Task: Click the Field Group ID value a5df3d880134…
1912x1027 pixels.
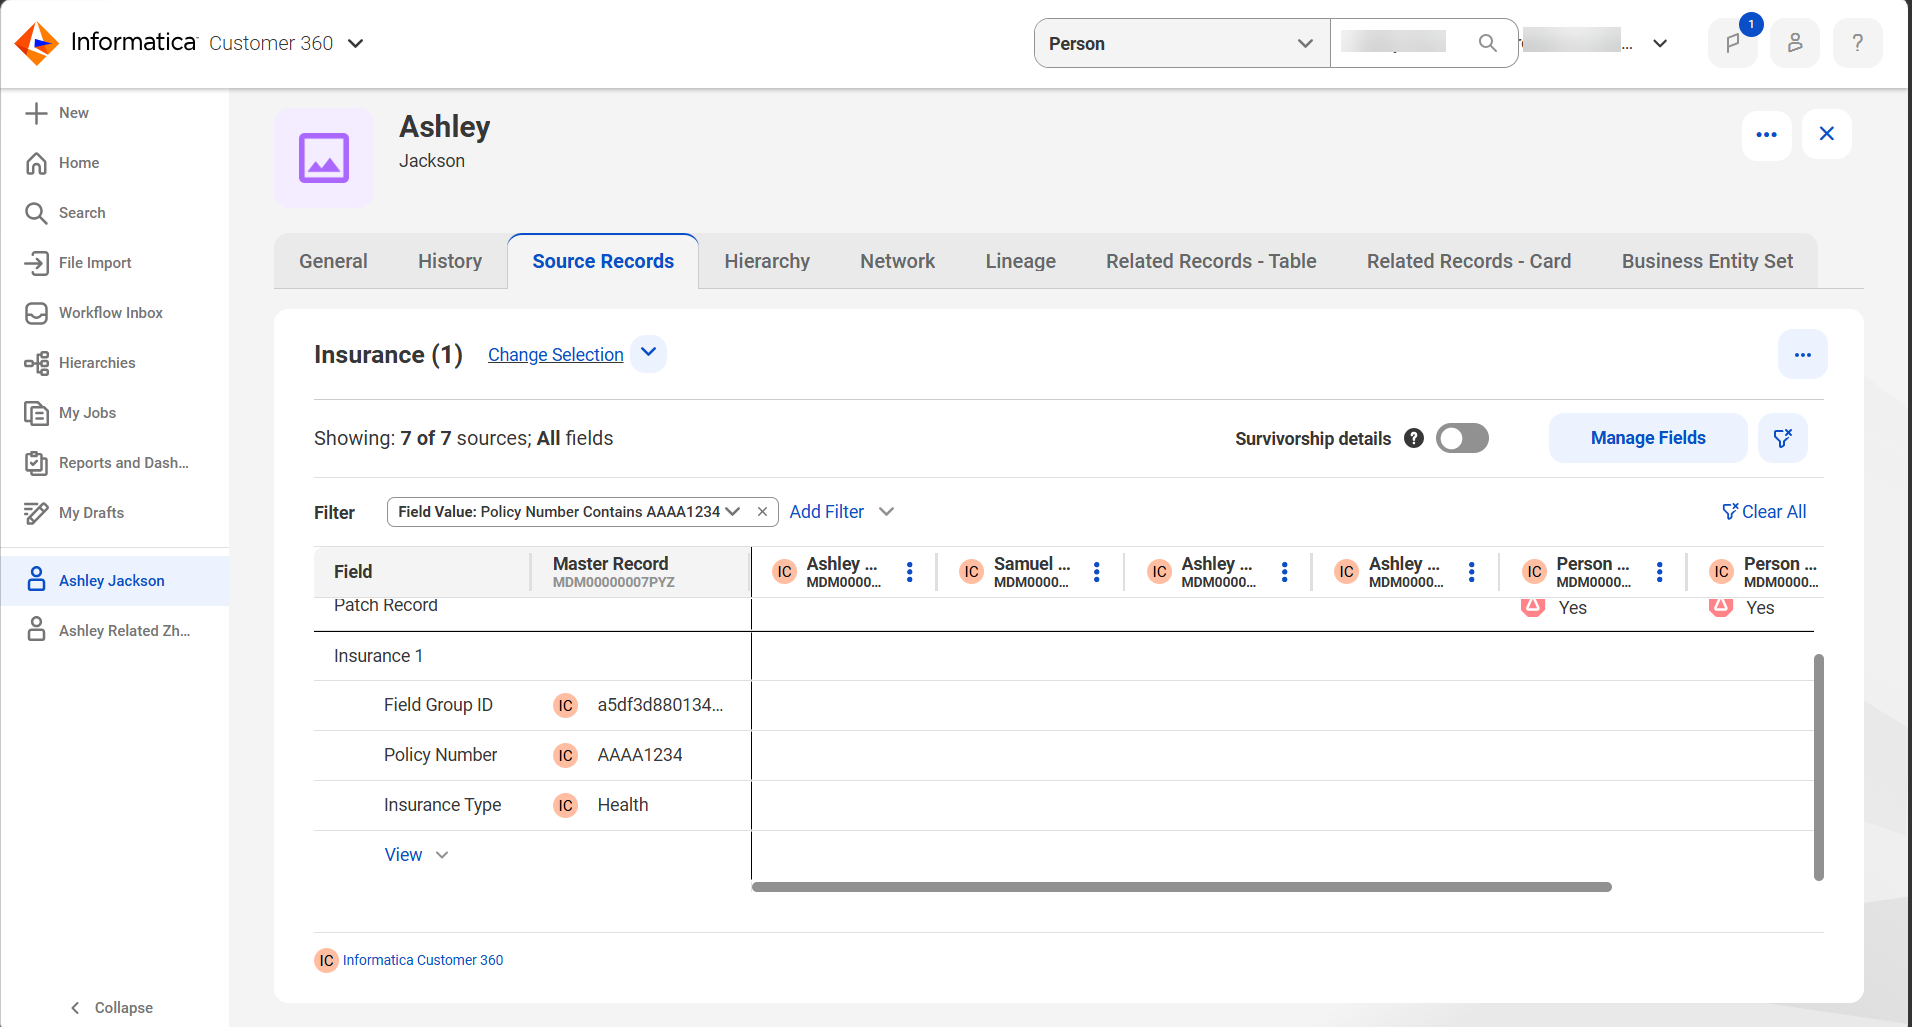Action: pos(660,705)
